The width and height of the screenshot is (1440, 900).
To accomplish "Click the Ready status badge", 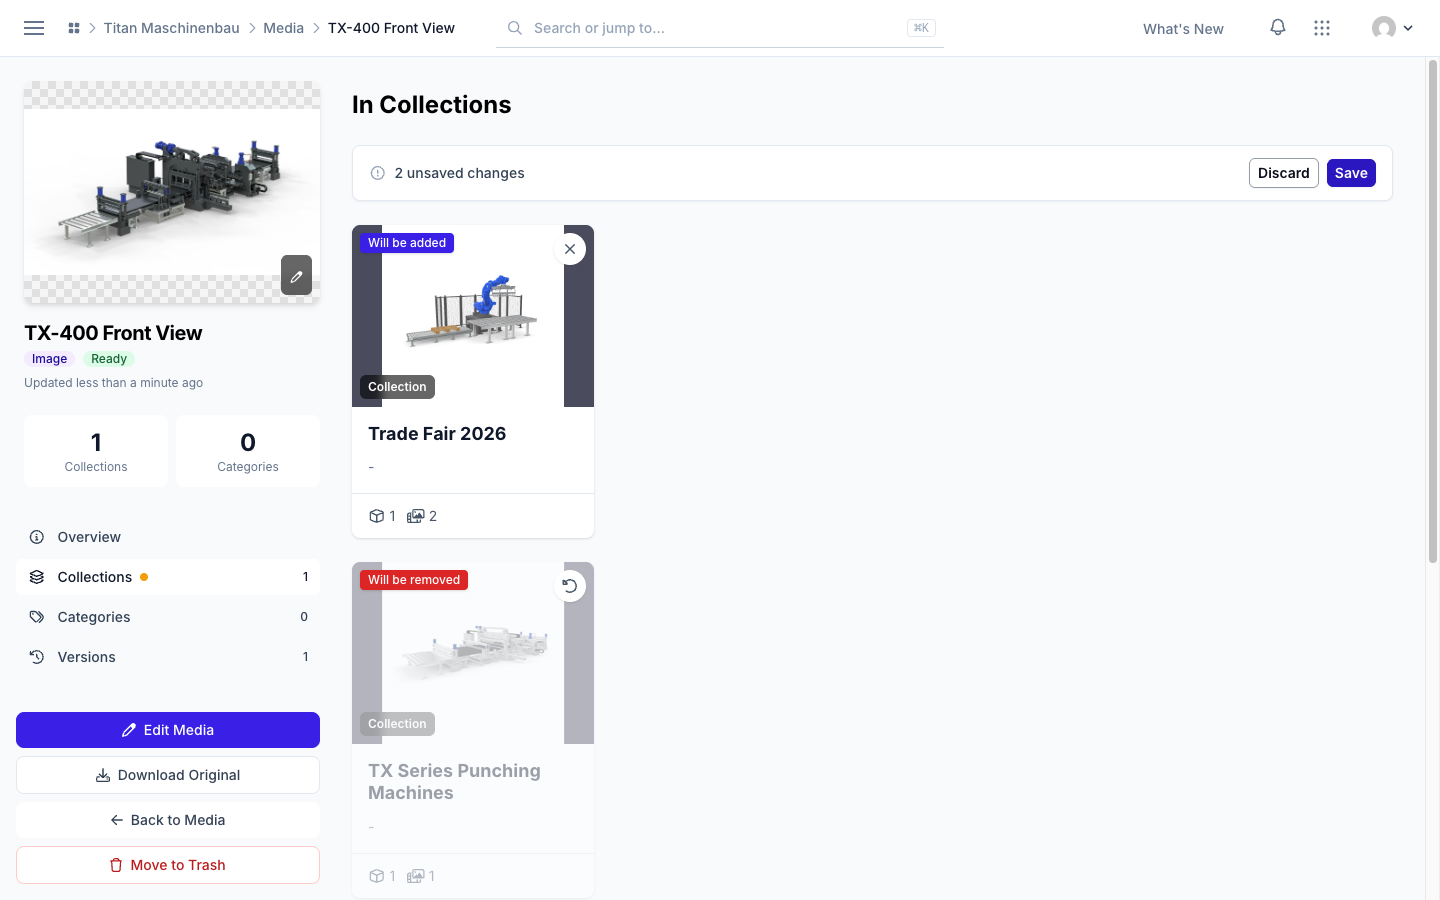I will (x=109, y=359).
